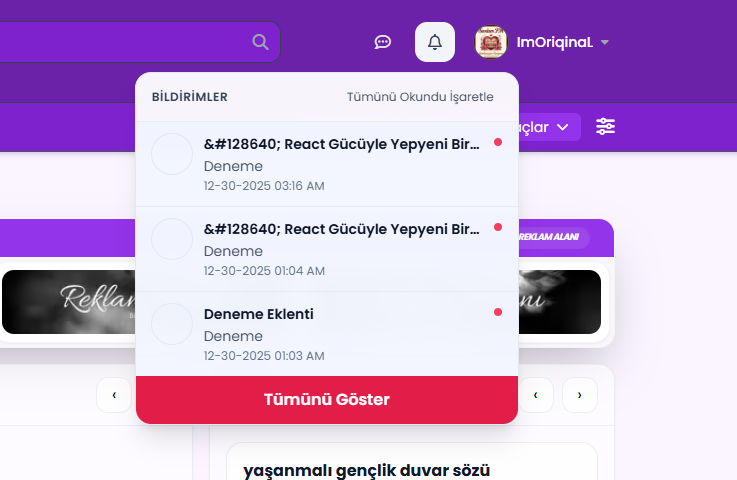Click the avatar circle beside Deneme Eklenti
Screen dimensions: 737x480
click(x=171, y=324)
